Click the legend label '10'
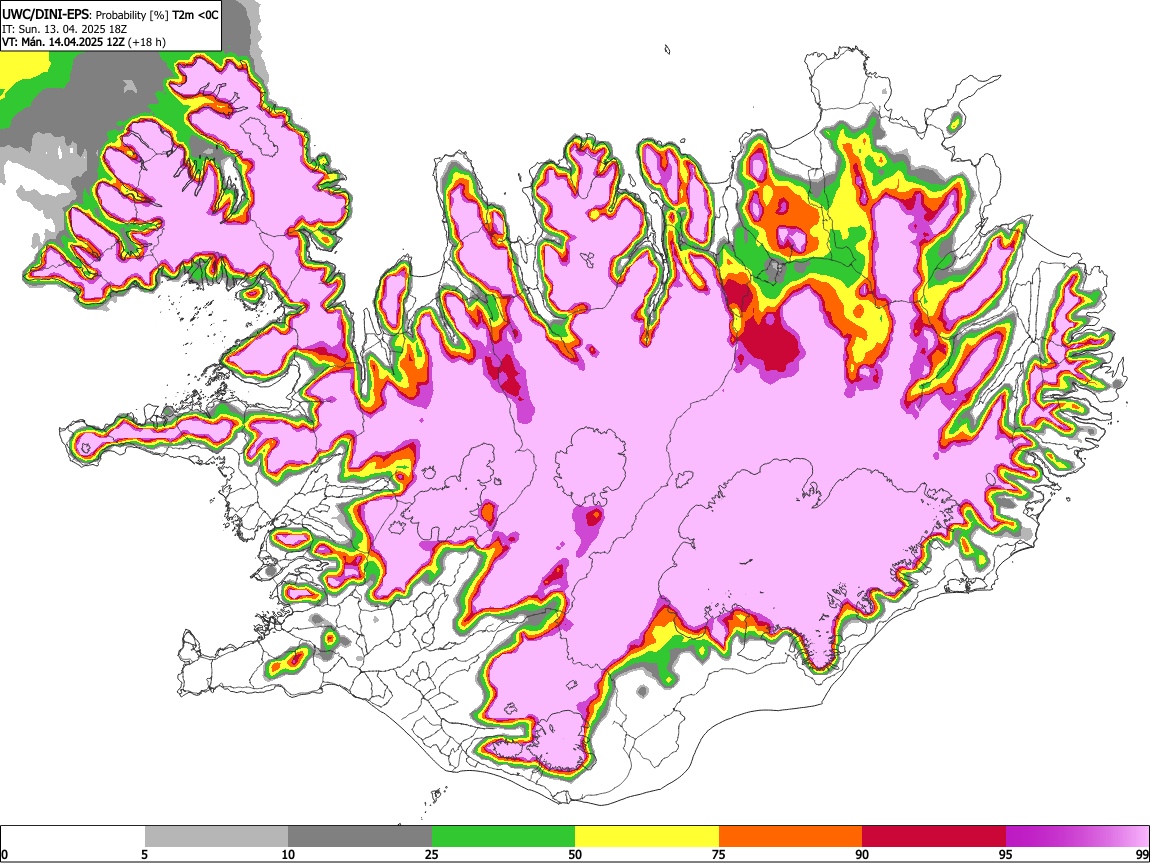The height and width of the screenshot is (863, 1150). [x=288, y=855]
